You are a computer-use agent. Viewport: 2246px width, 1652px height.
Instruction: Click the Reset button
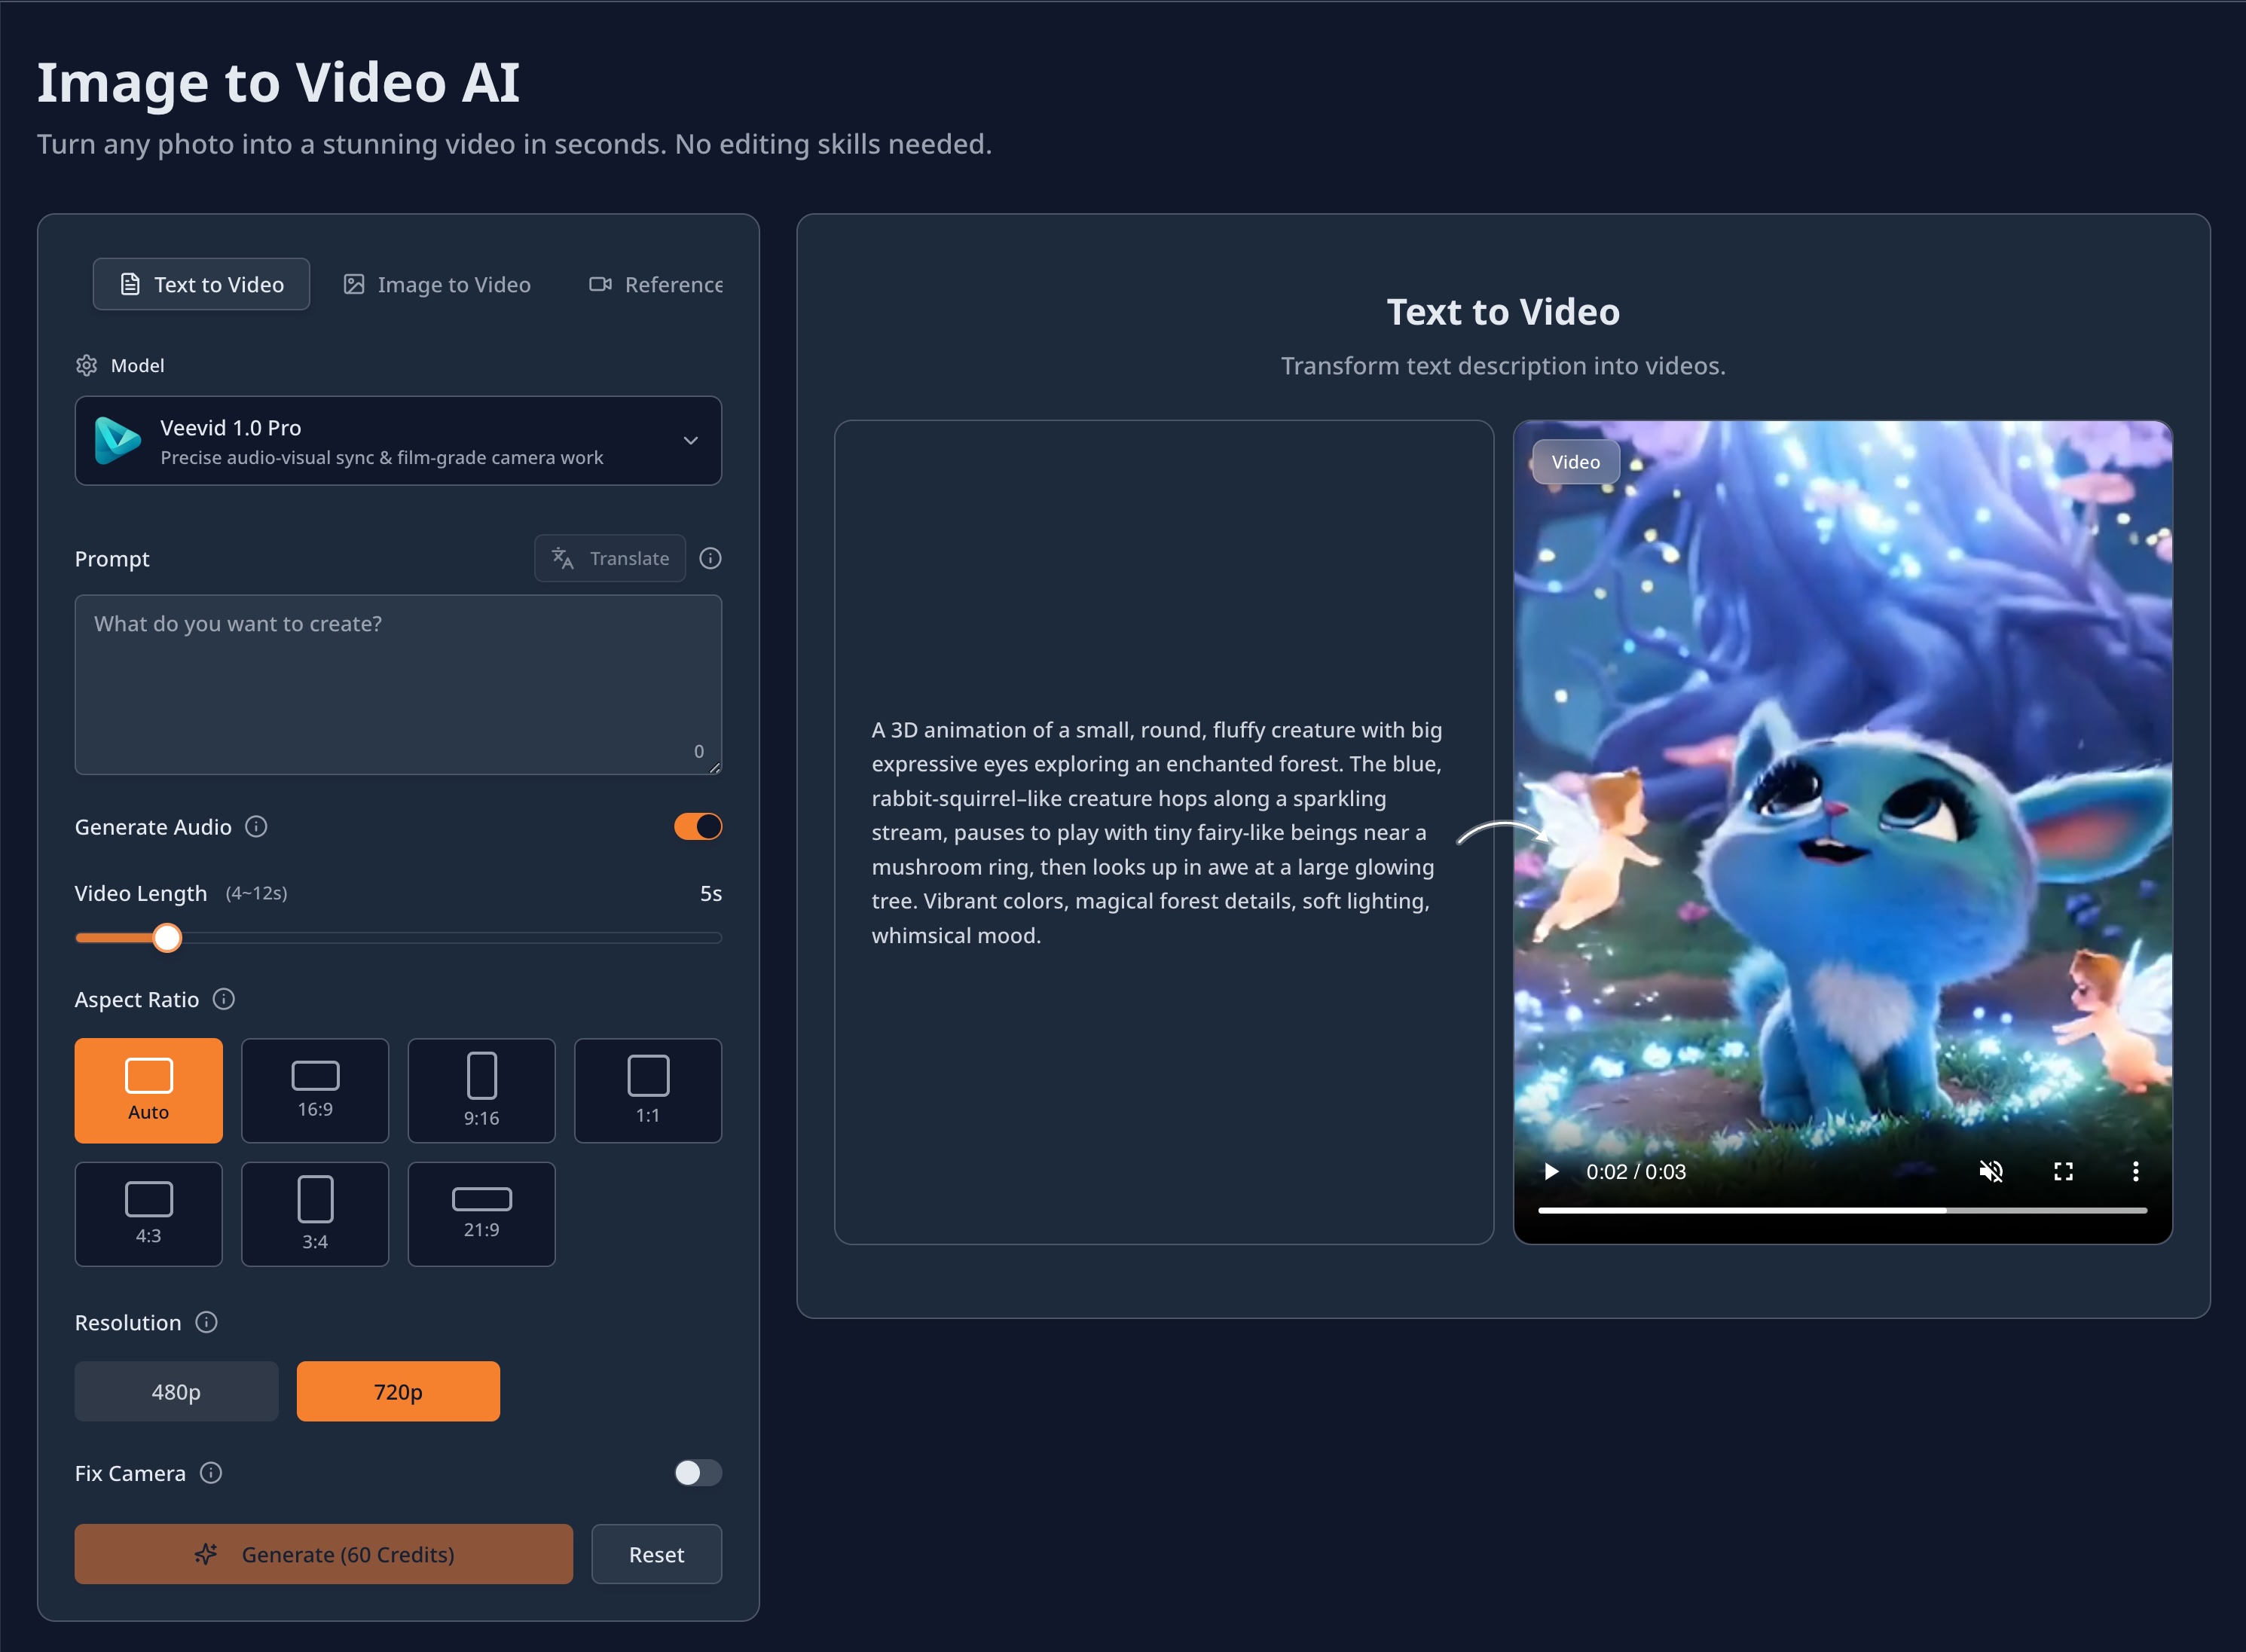656,1554
